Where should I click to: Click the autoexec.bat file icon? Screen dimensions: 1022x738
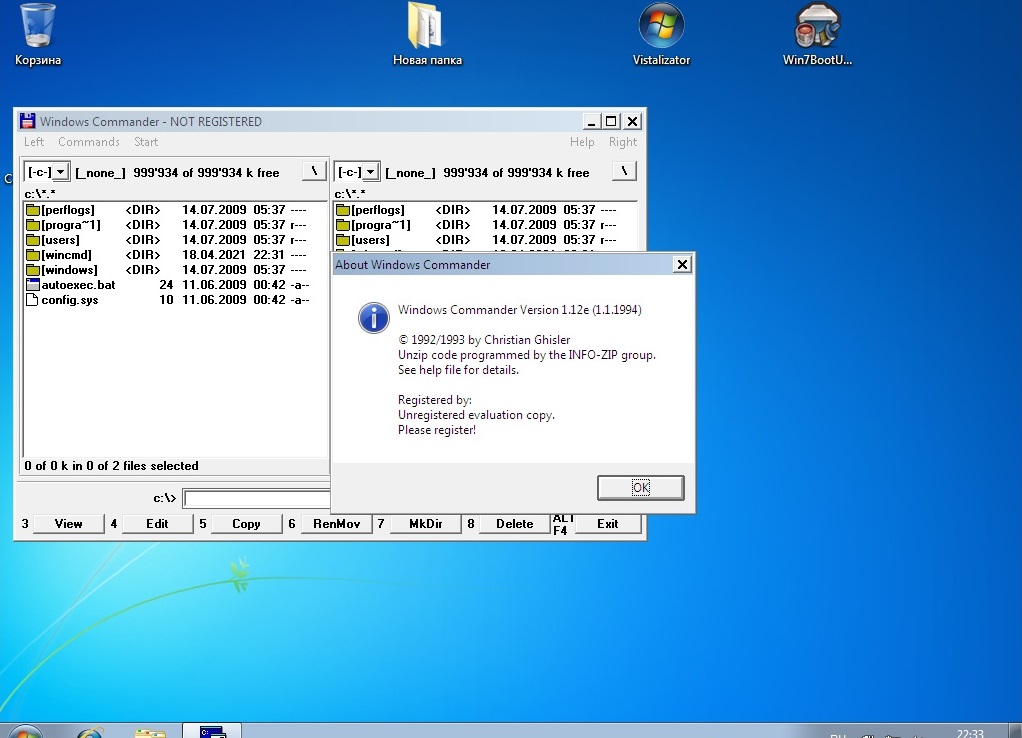click(33, 285)
